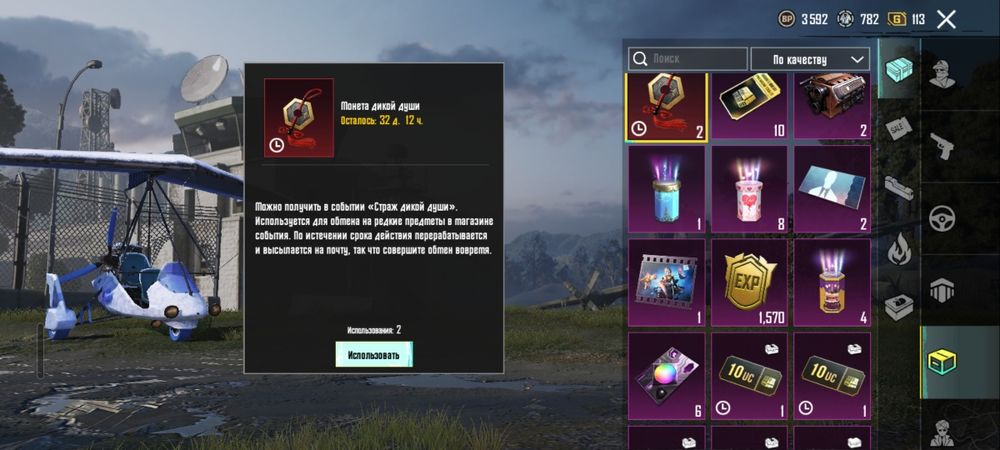Open the flame effects category icon
Viewport: 1000px width, 450px height.
point(899,248)
